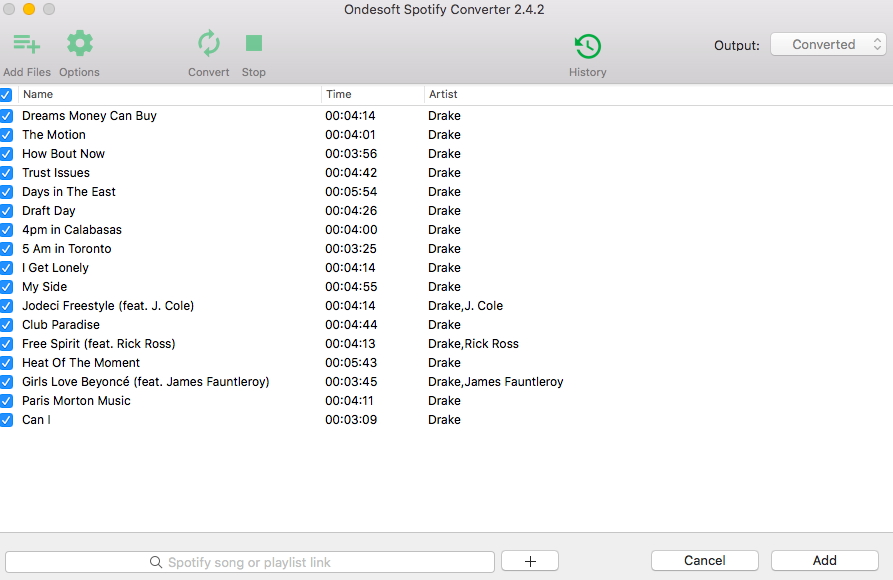The image size is (893, 580).
Task: Select Girls Love Beyoncé (feat. James Fauntleroy) title
Action: pyautogui.click(x=146, y=382)
